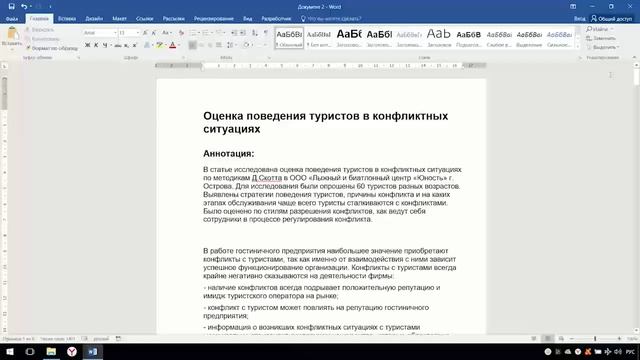The image size is (640, 360).
Task: Clear all formatting eraser icon
Action: (x=181, y=33)
